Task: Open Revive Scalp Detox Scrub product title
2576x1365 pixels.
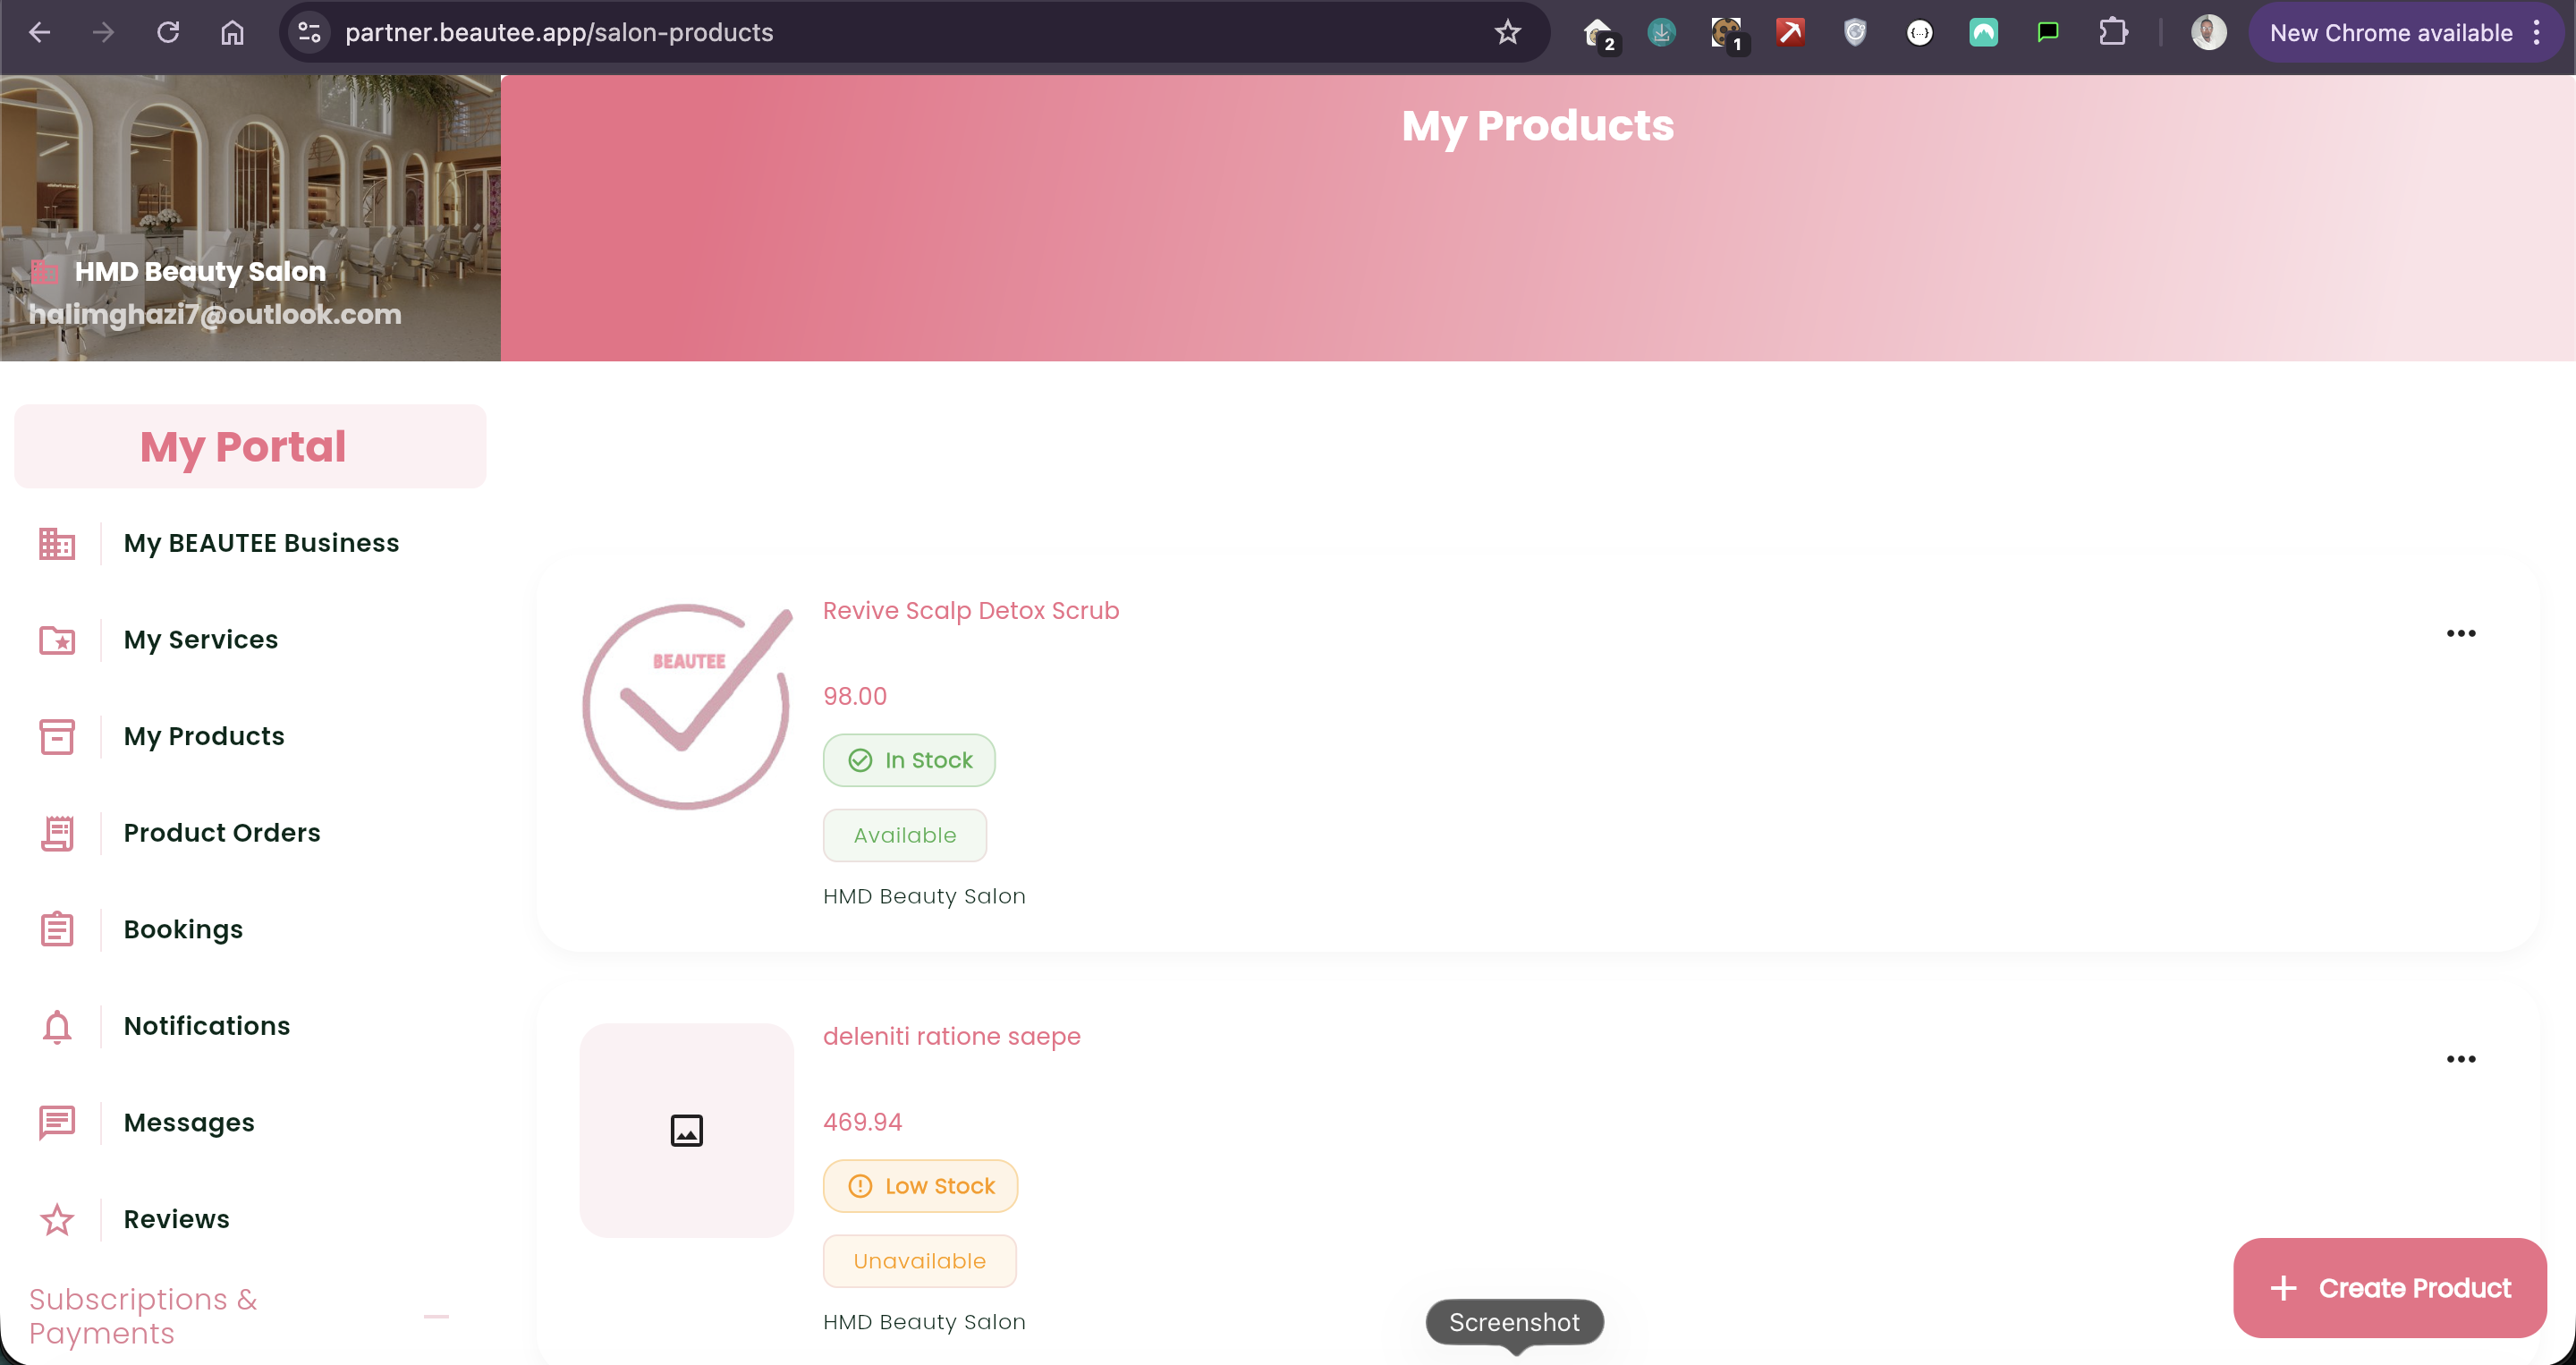Action: click(x=971, y=611)
